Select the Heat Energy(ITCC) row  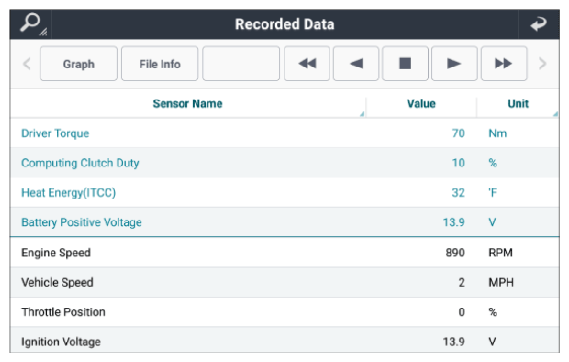[284, 192]
